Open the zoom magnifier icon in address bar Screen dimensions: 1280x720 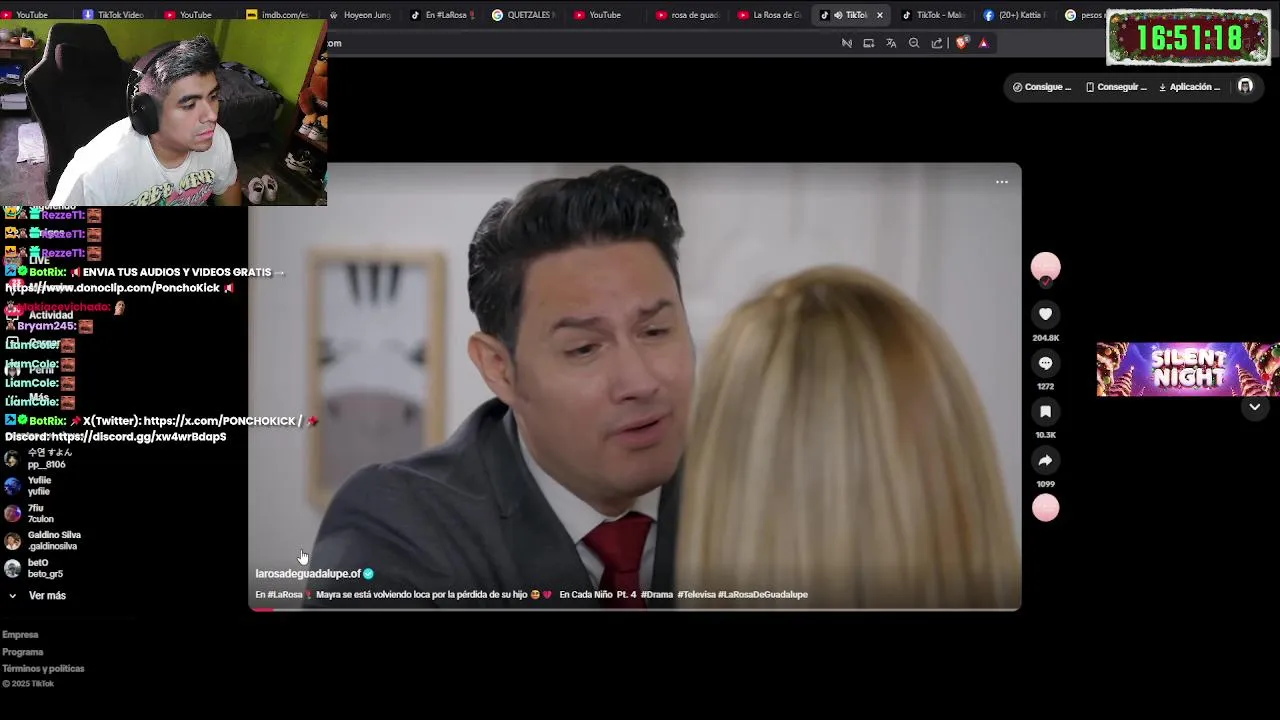point(914,43)
